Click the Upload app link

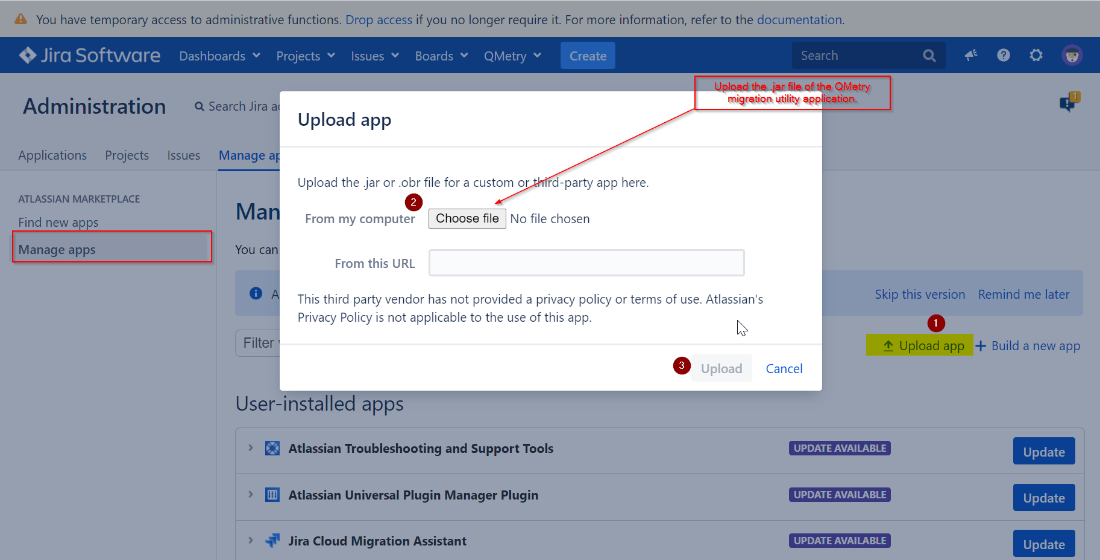tap(924, 345)
